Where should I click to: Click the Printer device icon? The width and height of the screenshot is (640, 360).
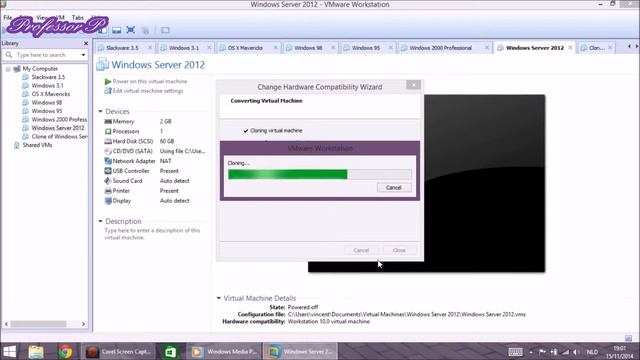(x=108, y=191)
